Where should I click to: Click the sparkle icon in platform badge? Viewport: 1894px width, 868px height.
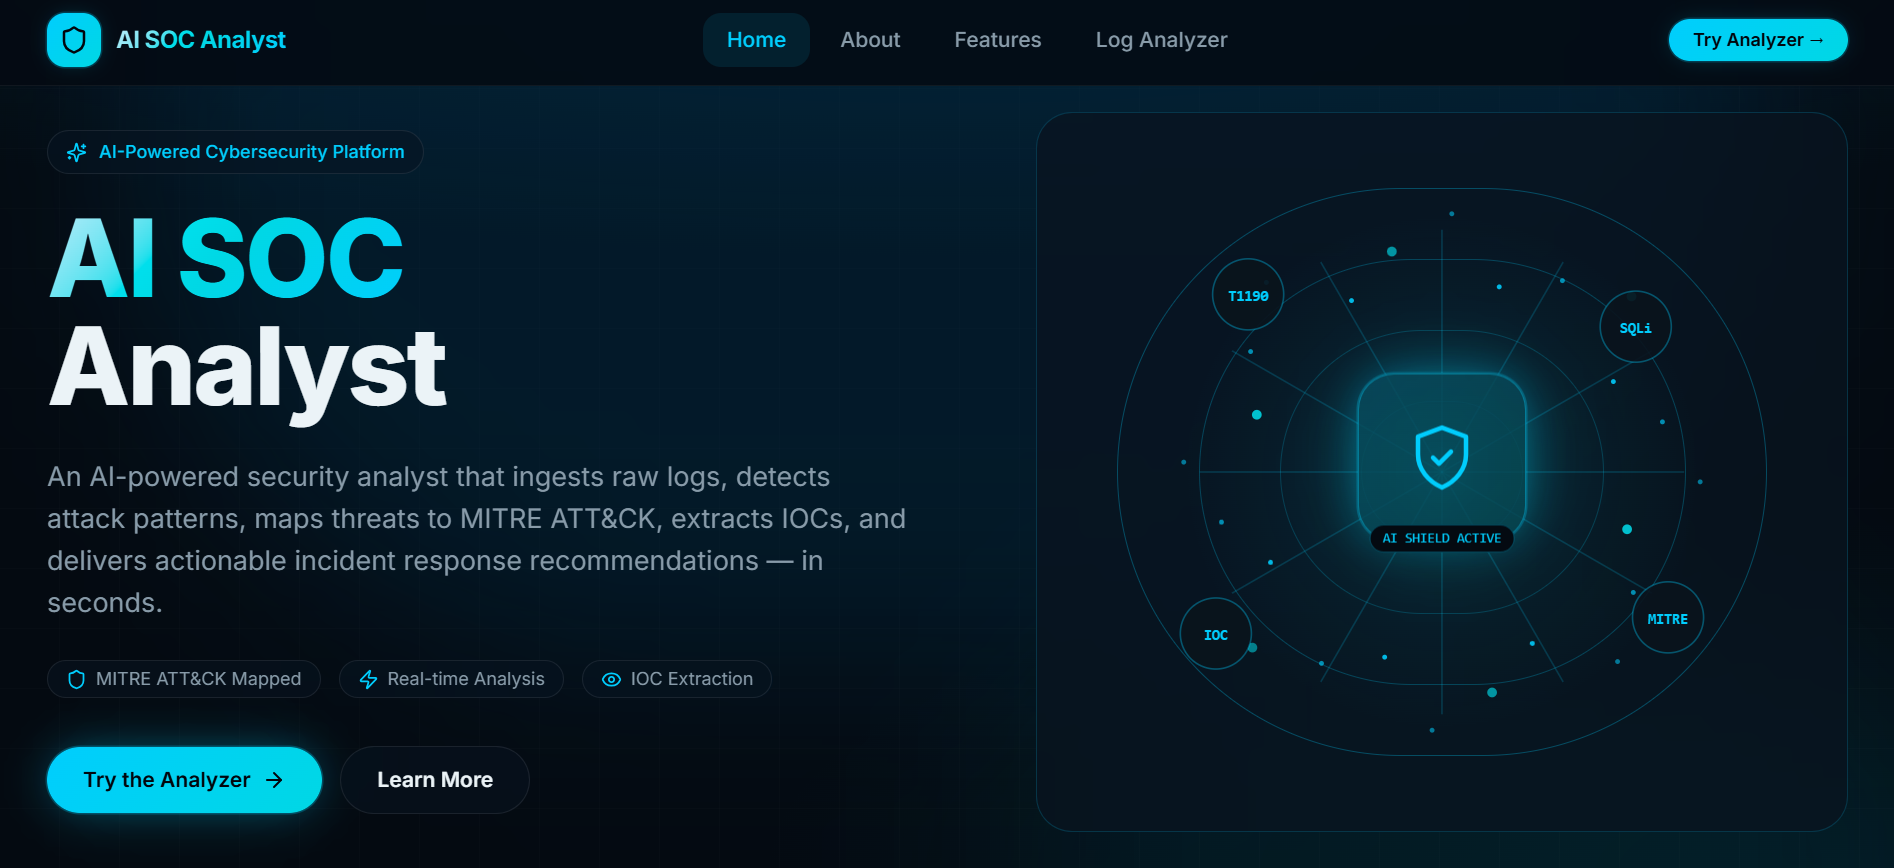(76, 152)
